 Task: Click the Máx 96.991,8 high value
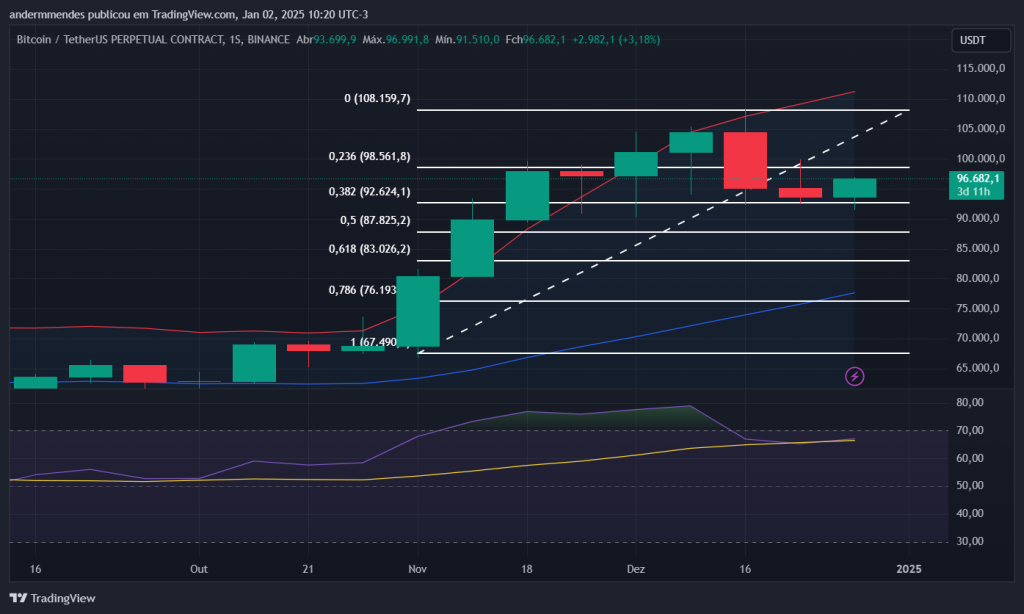(396, 40)
